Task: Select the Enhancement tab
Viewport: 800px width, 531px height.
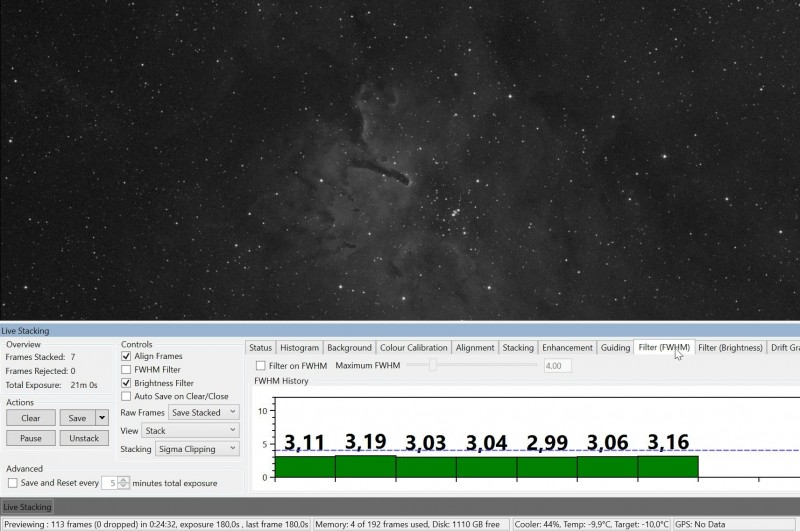Action: pyautogui.click(x=567, y=347)
